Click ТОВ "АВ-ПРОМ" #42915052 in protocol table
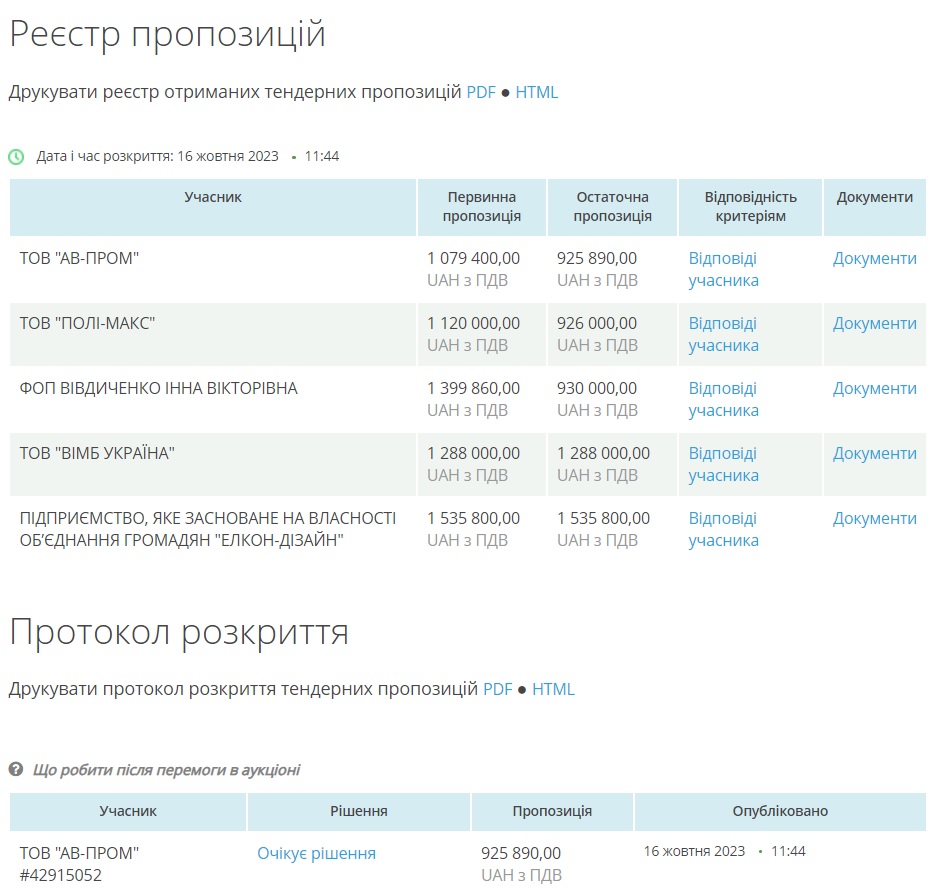The height and width of the screenshot is (893, 928). [79, 864]
